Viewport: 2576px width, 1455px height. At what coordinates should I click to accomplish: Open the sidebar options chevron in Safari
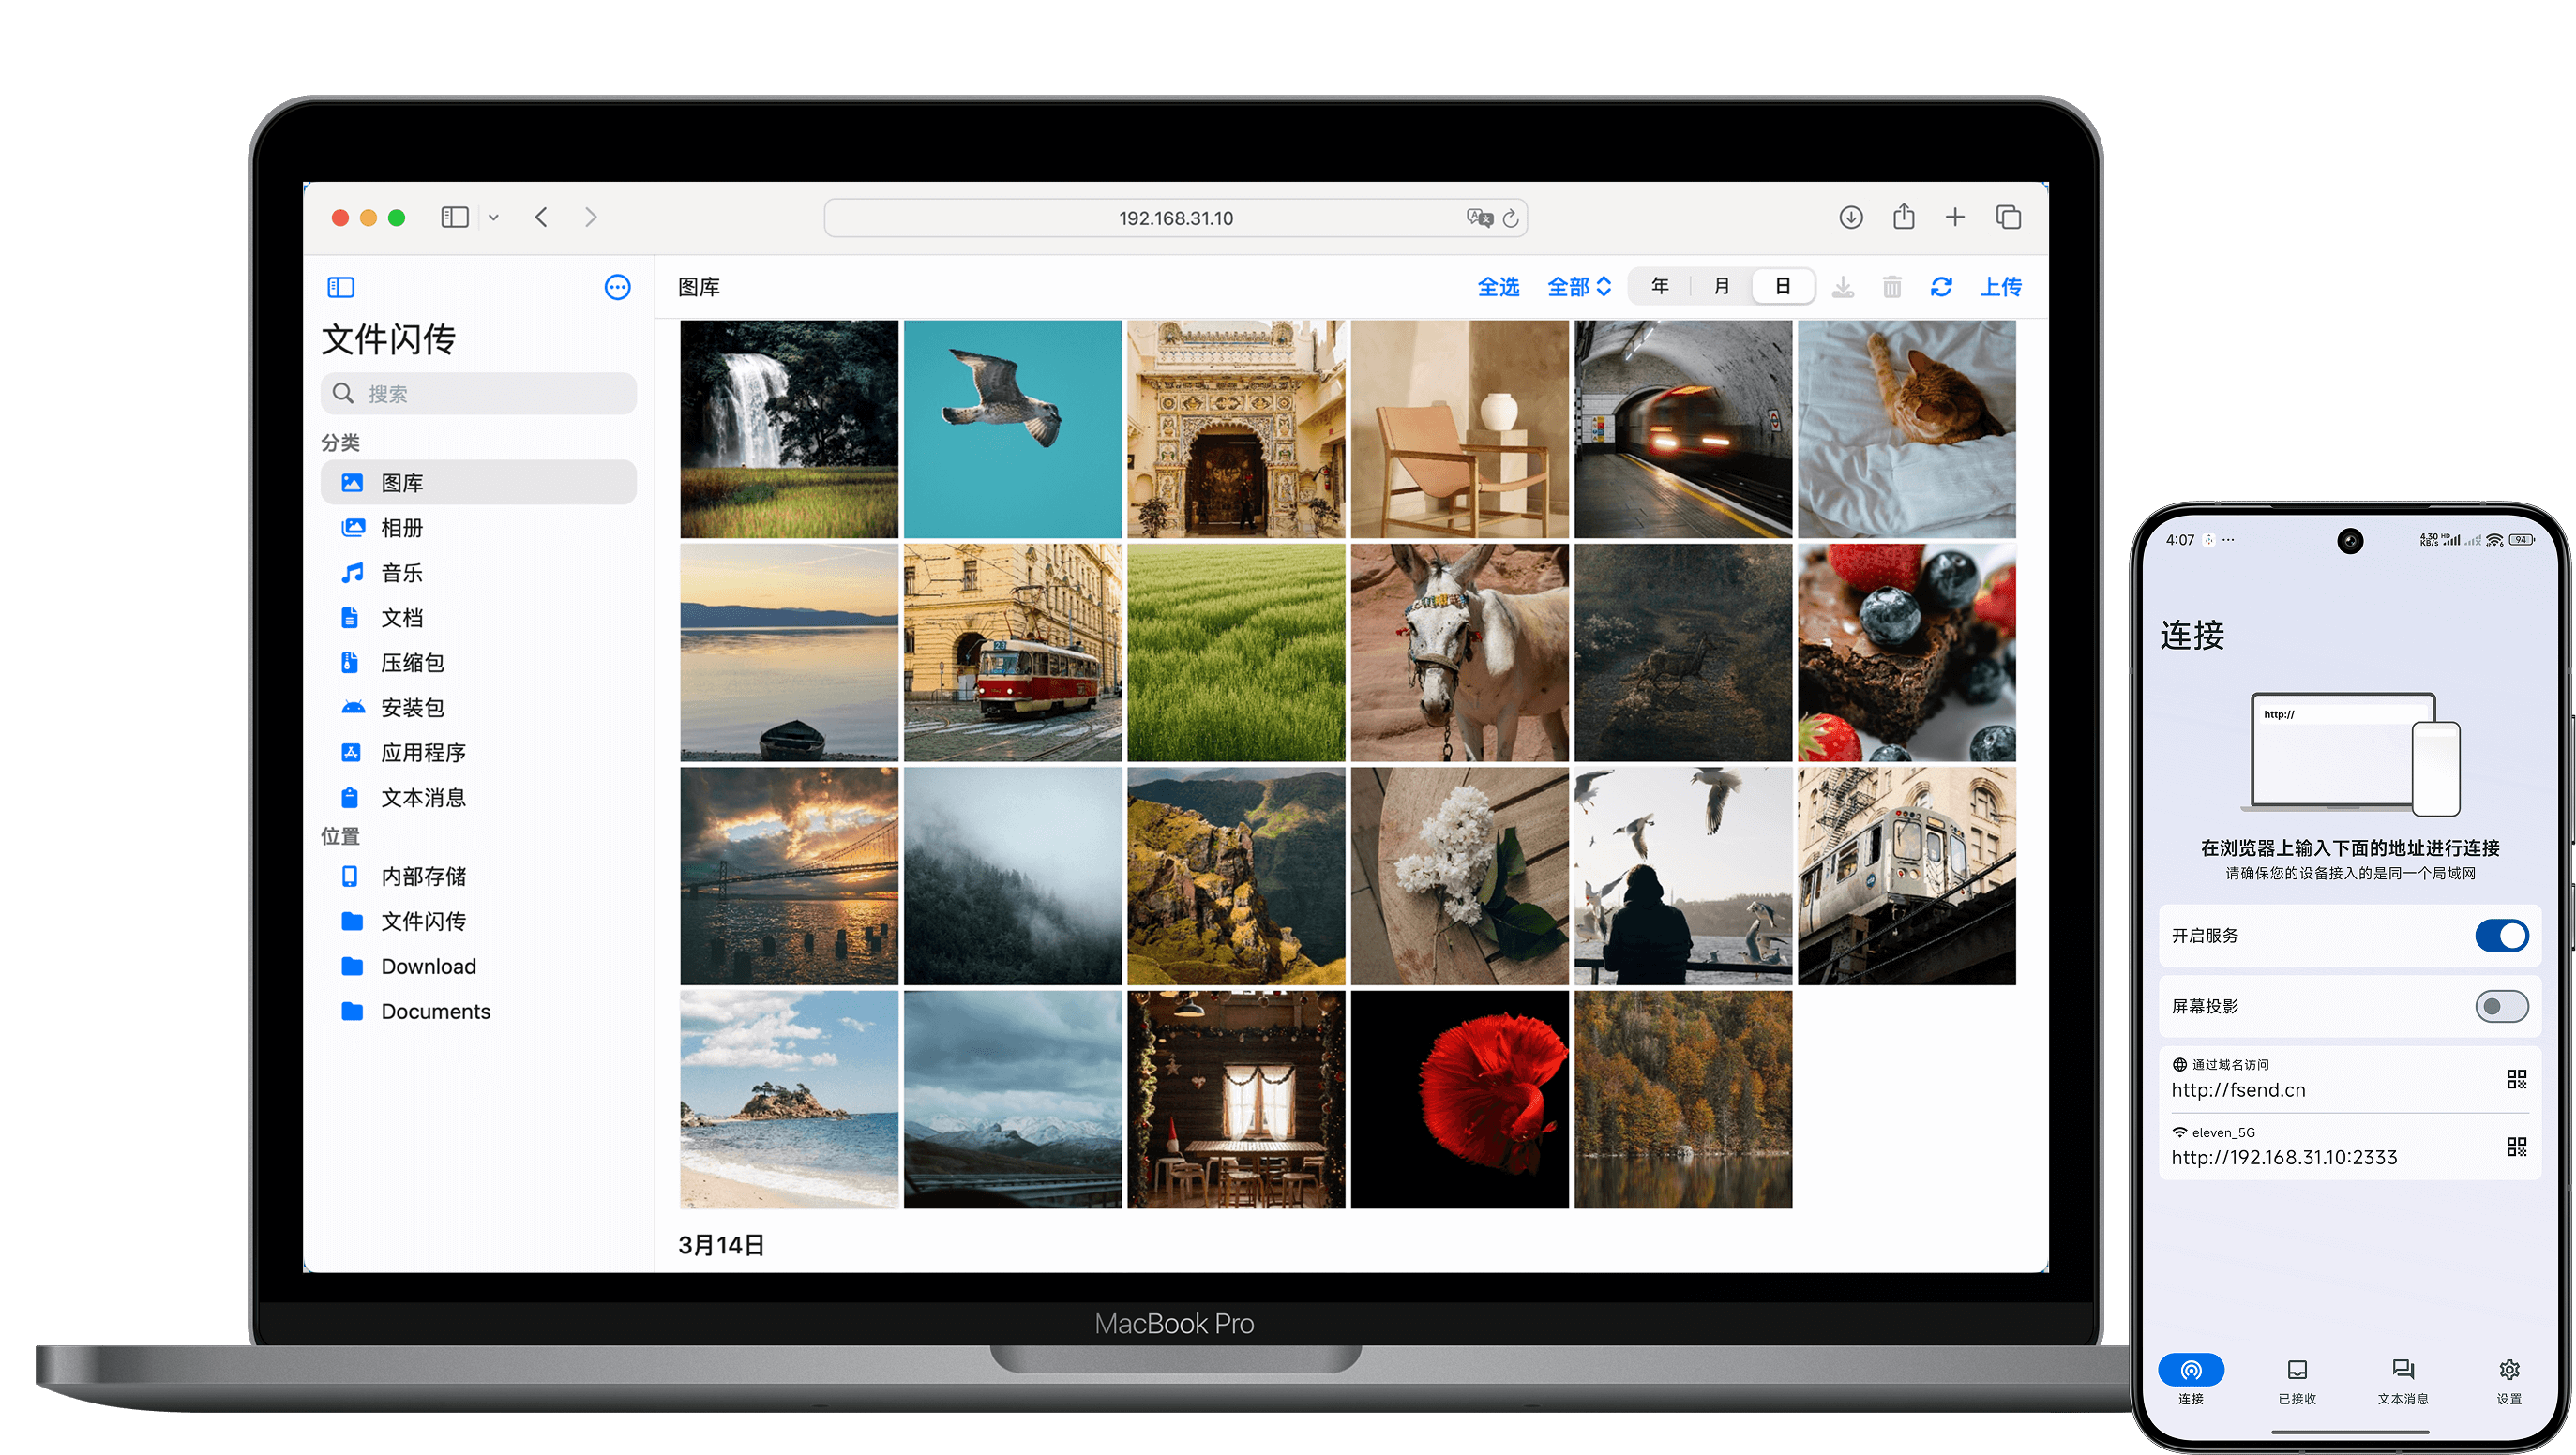493,217
